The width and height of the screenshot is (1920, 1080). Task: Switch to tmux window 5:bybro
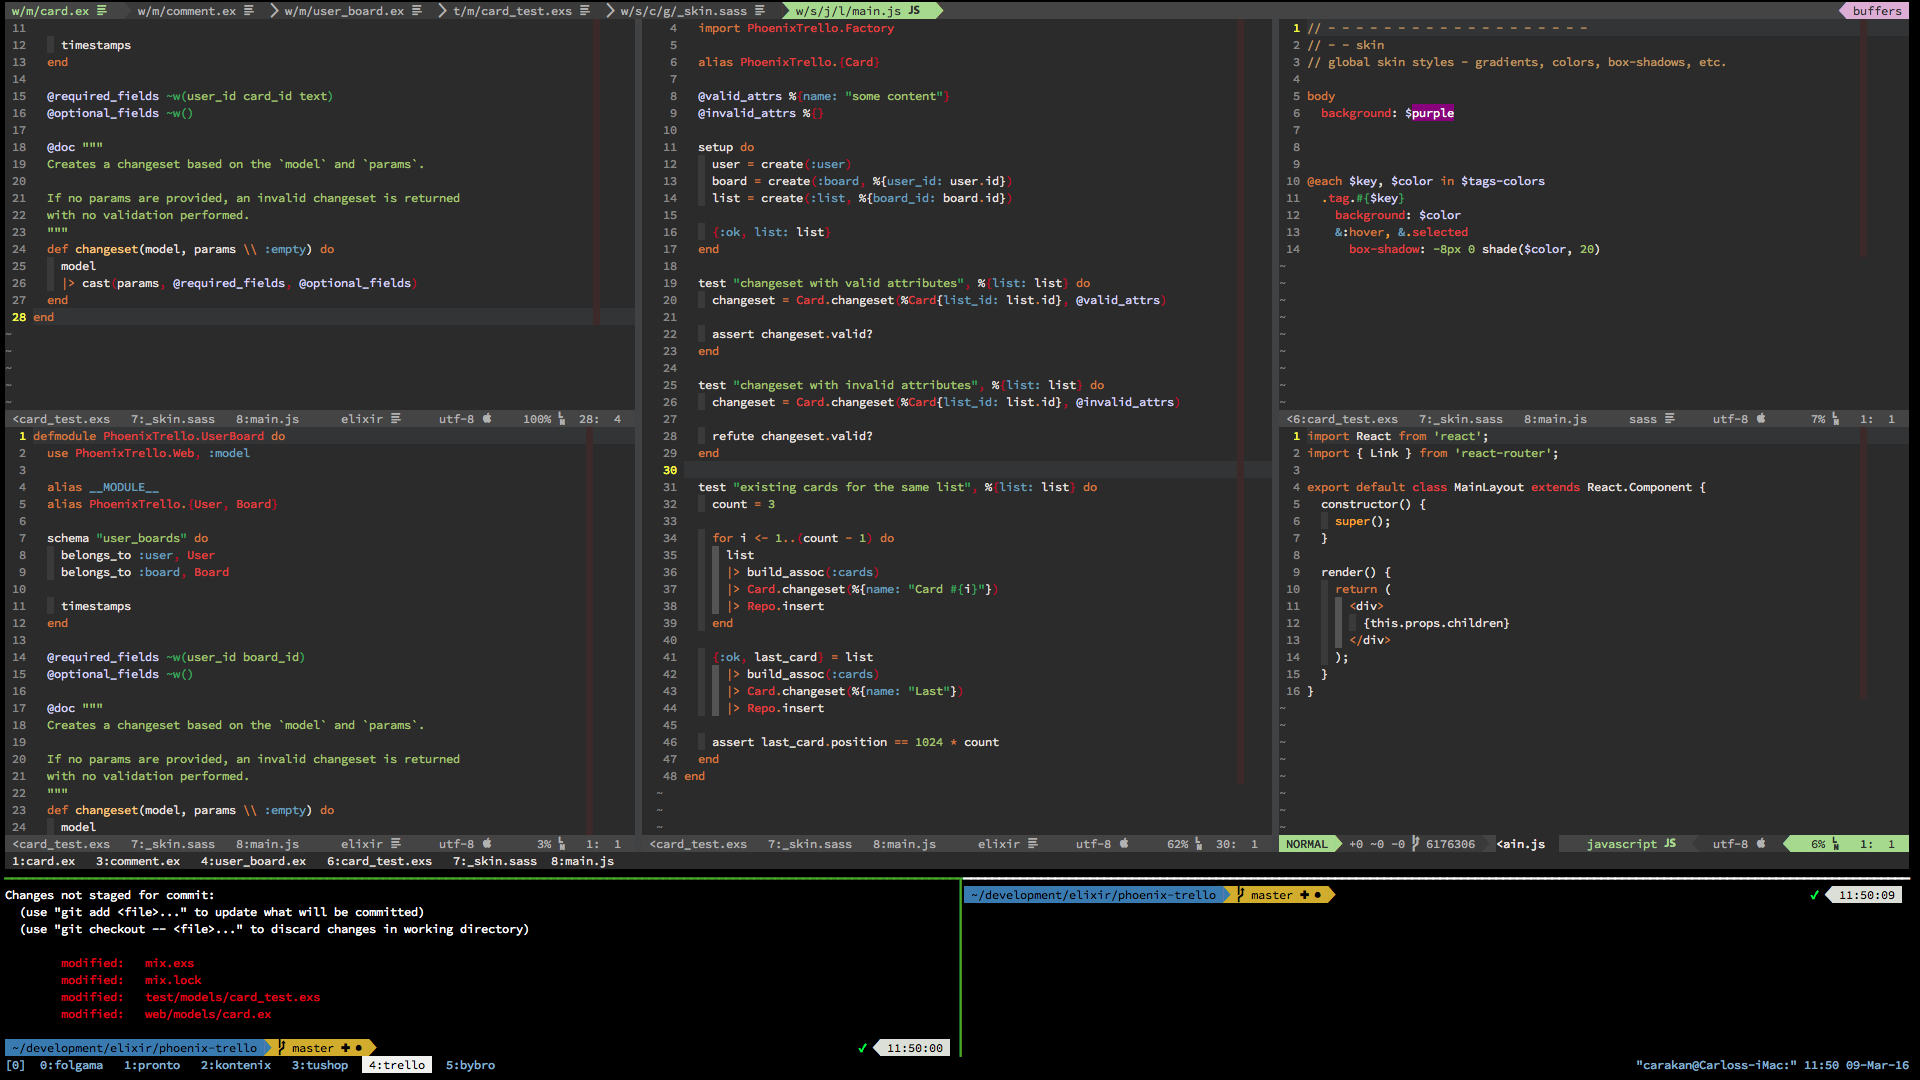pyautogui.click(x=470, y=1065)
